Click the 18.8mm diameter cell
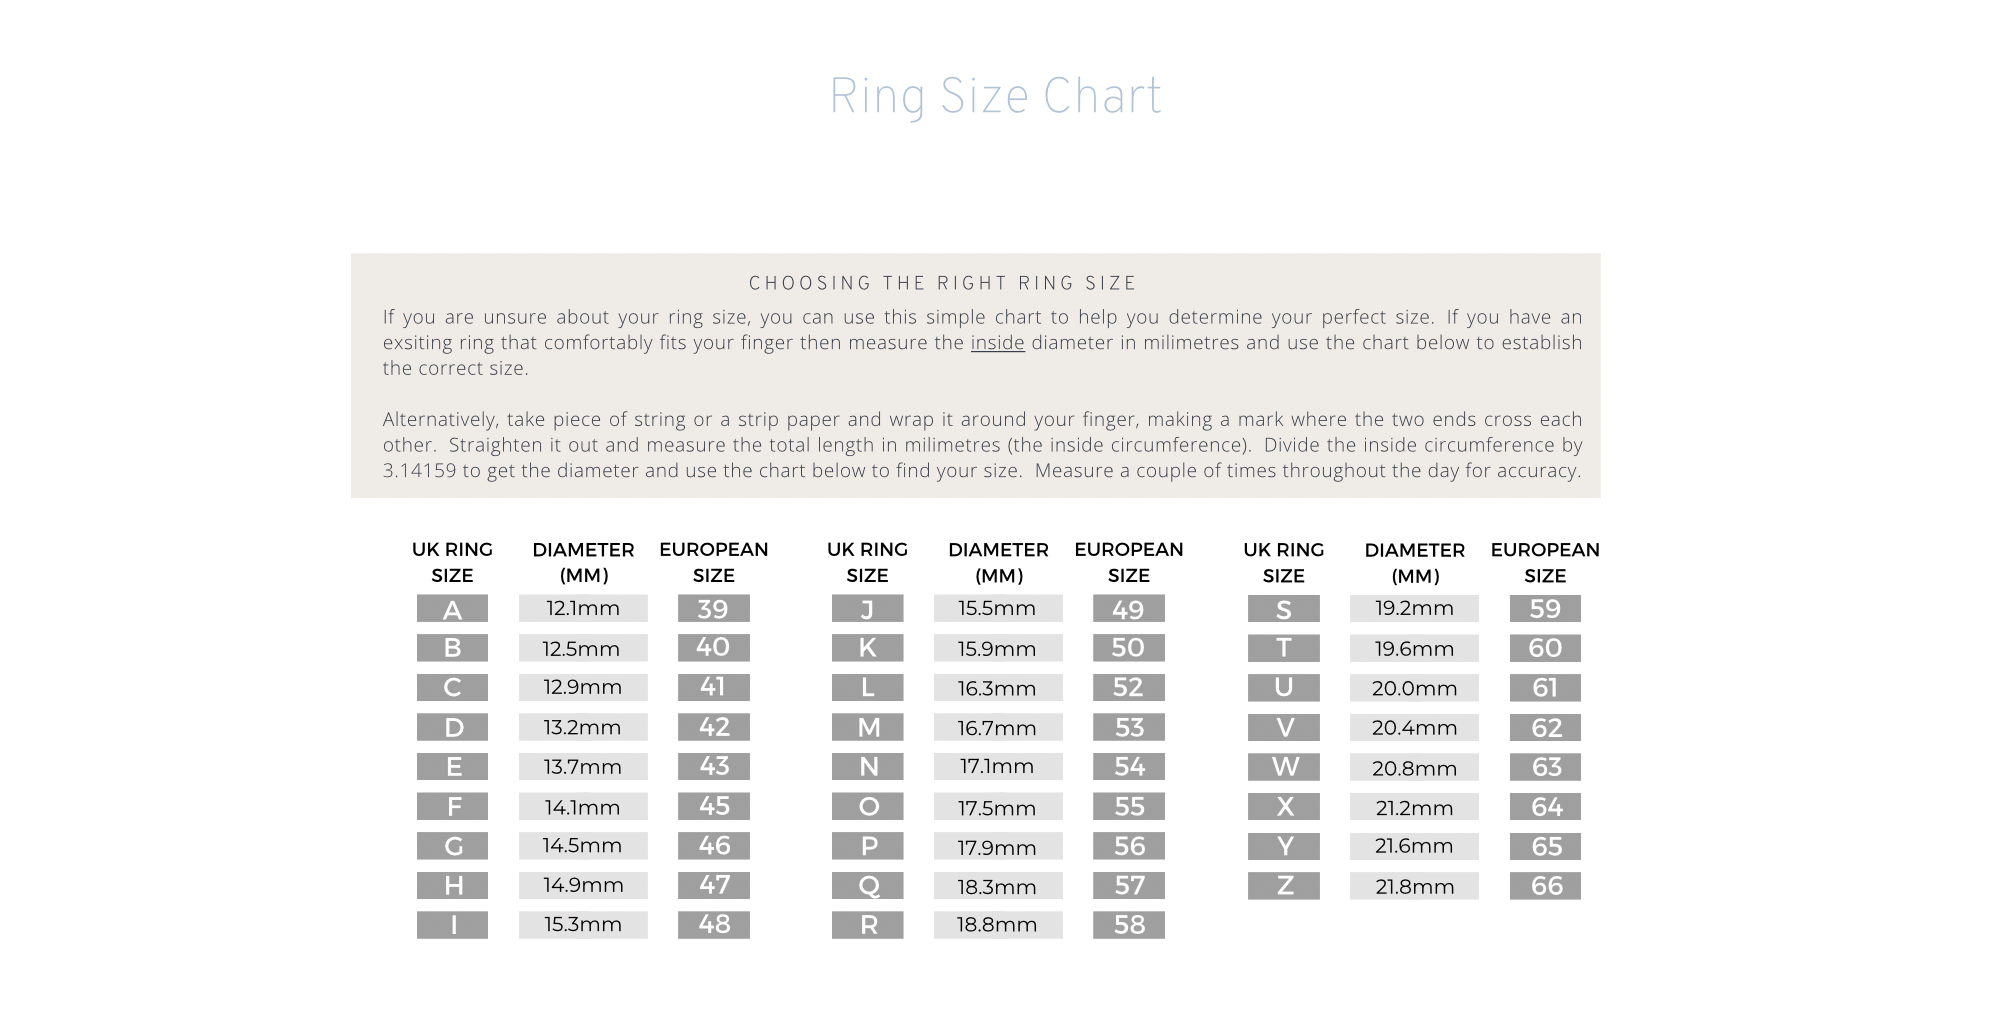The image size is (2000, 1011). pyautogui.click(x=998, y=925)
